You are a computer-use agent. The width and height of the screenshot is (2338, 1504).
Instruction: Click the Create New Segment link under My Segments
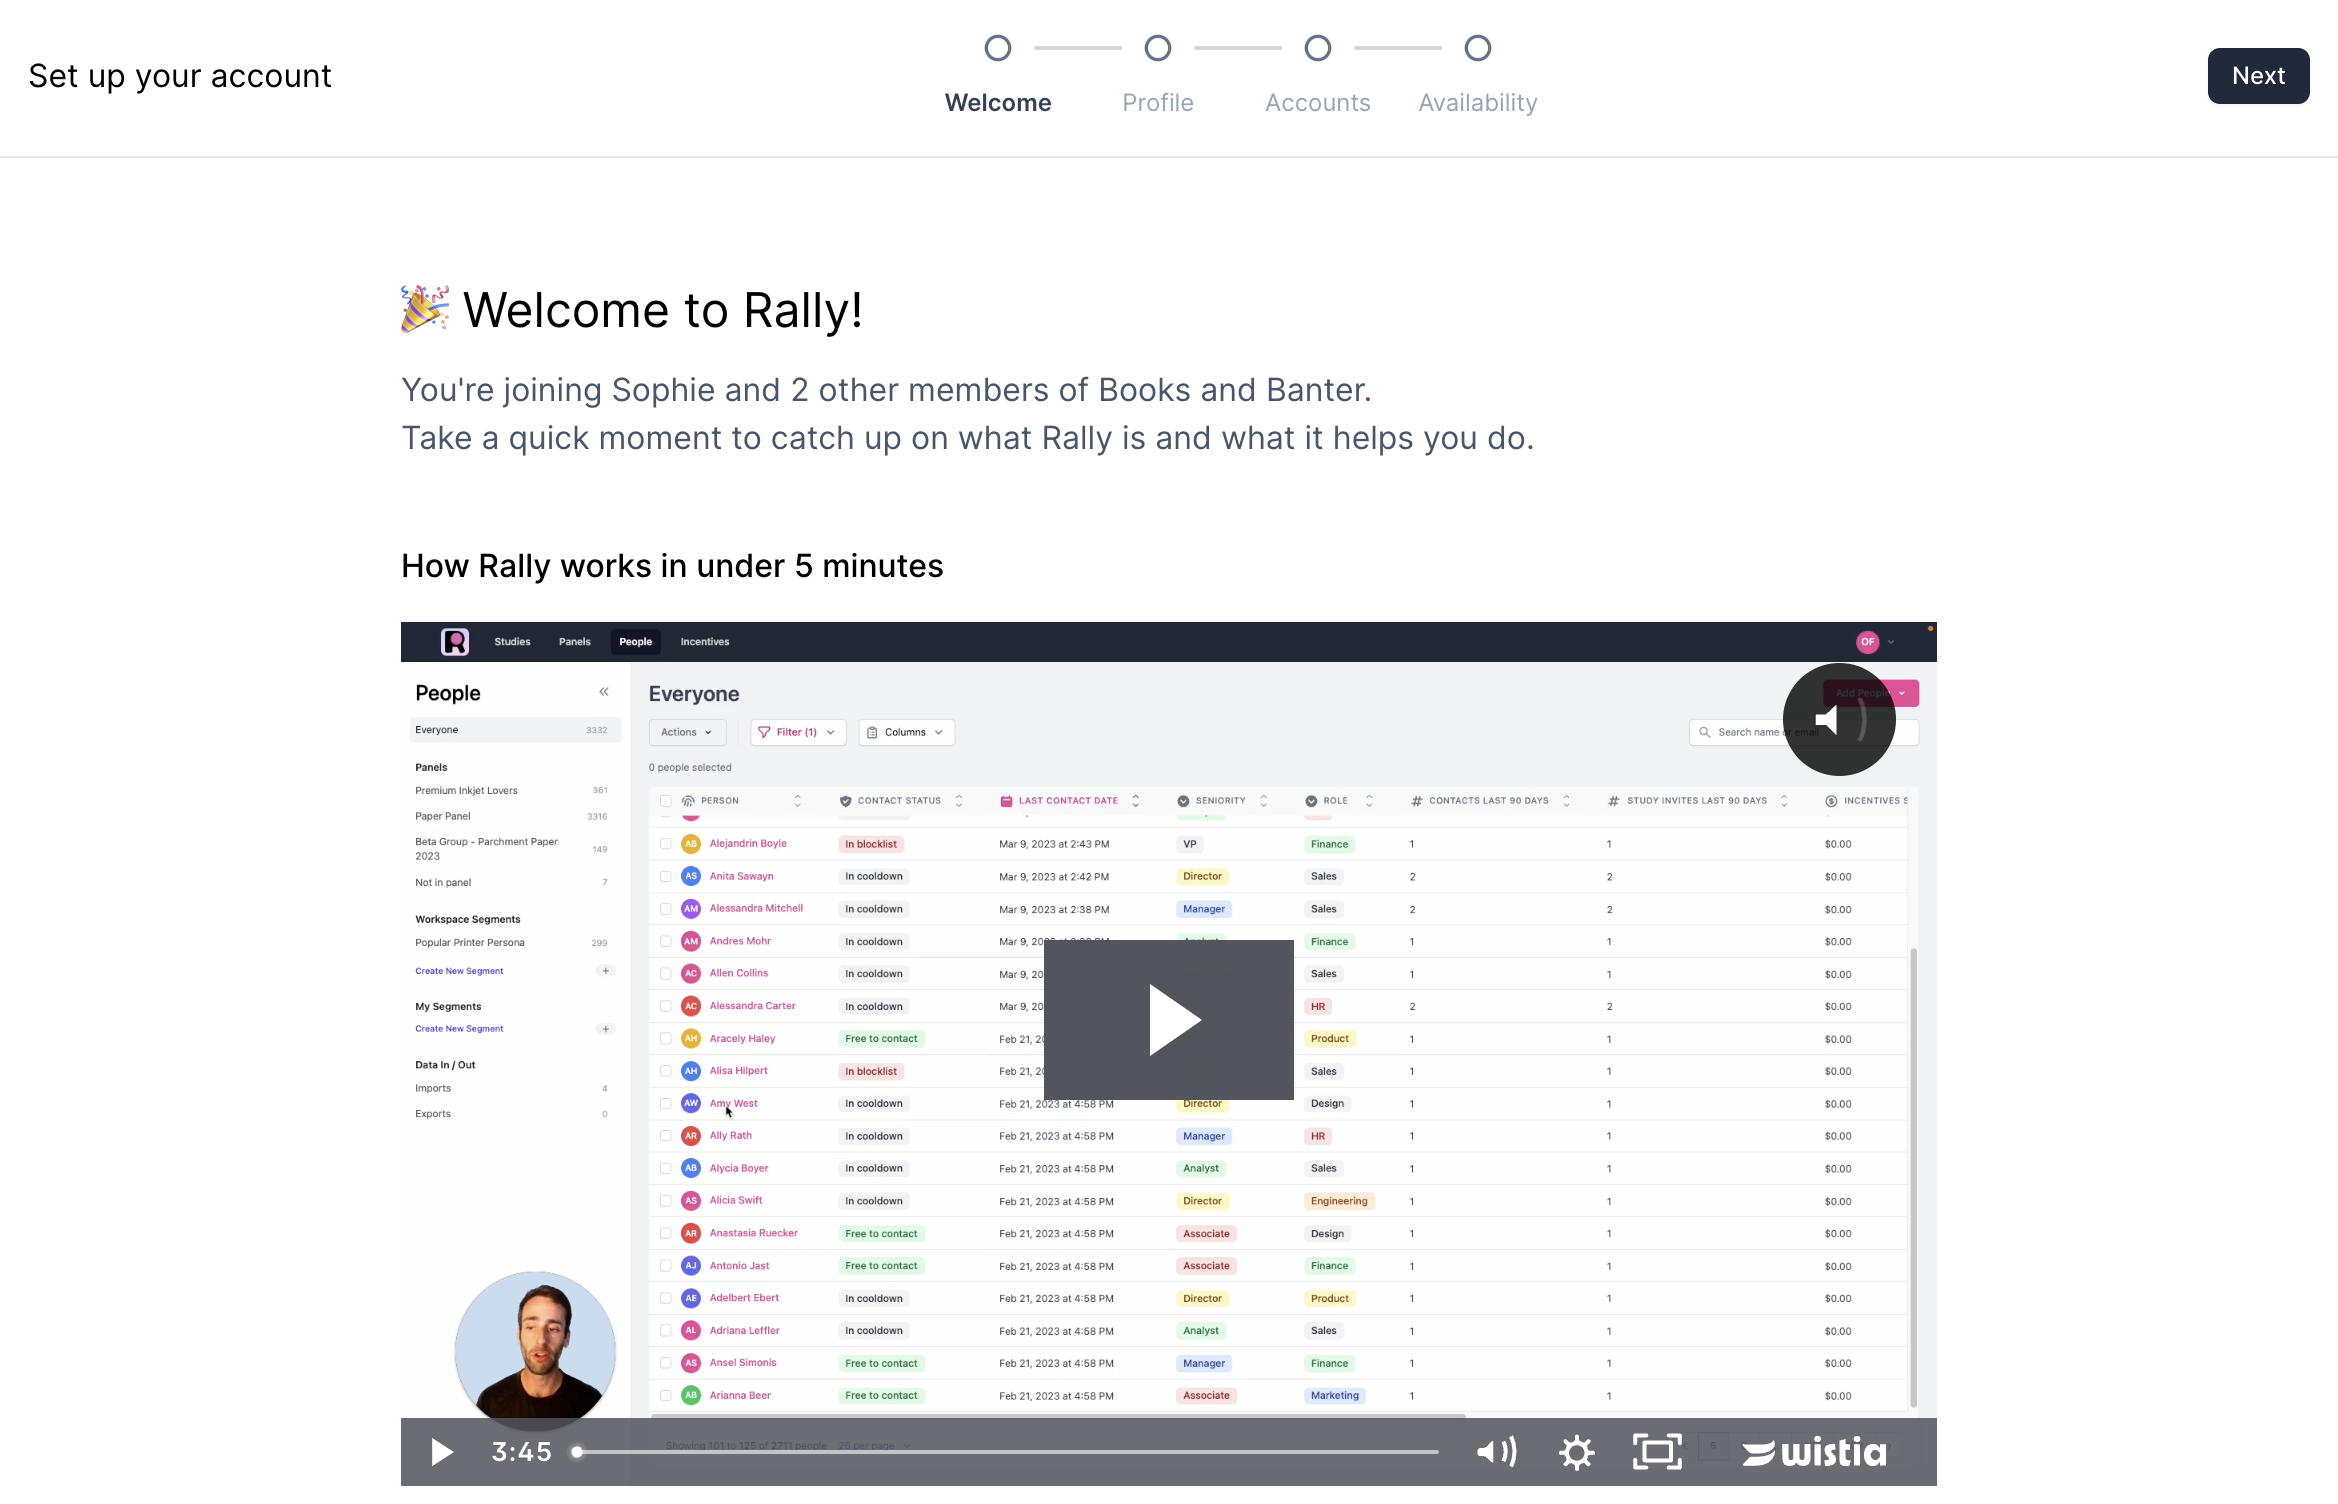coord(459,1028)
